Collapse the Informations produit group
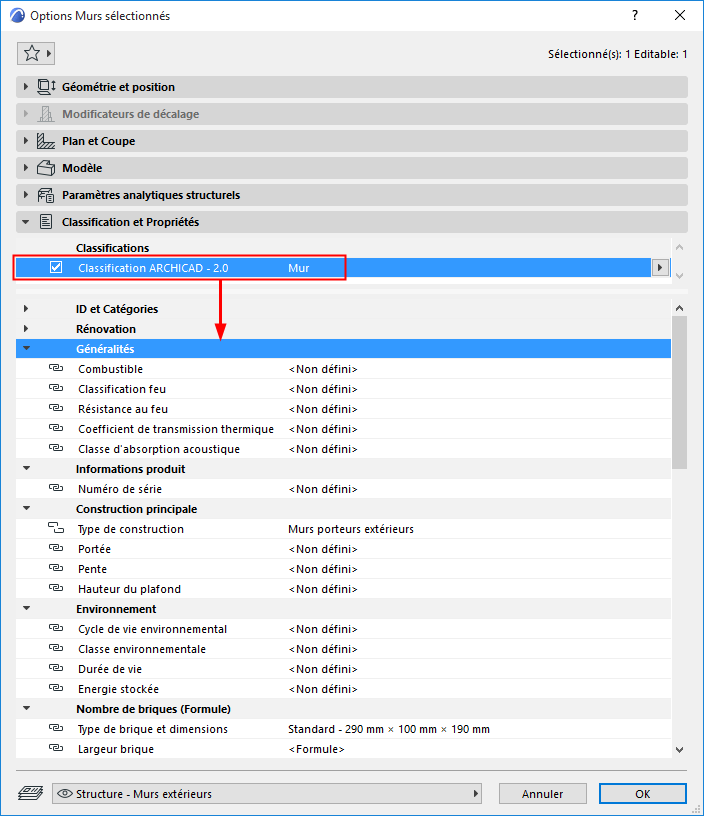 [27, 469]
